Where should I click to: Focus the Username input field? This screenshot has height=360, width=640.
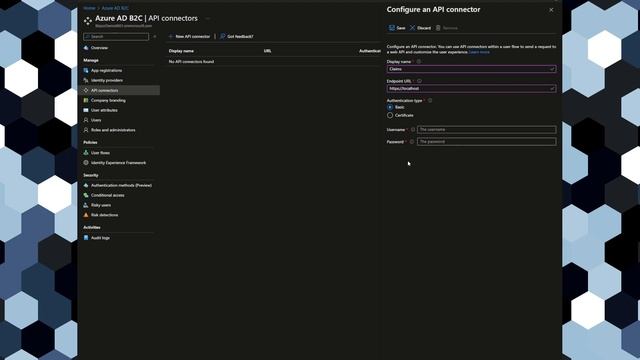click(487, 129)
